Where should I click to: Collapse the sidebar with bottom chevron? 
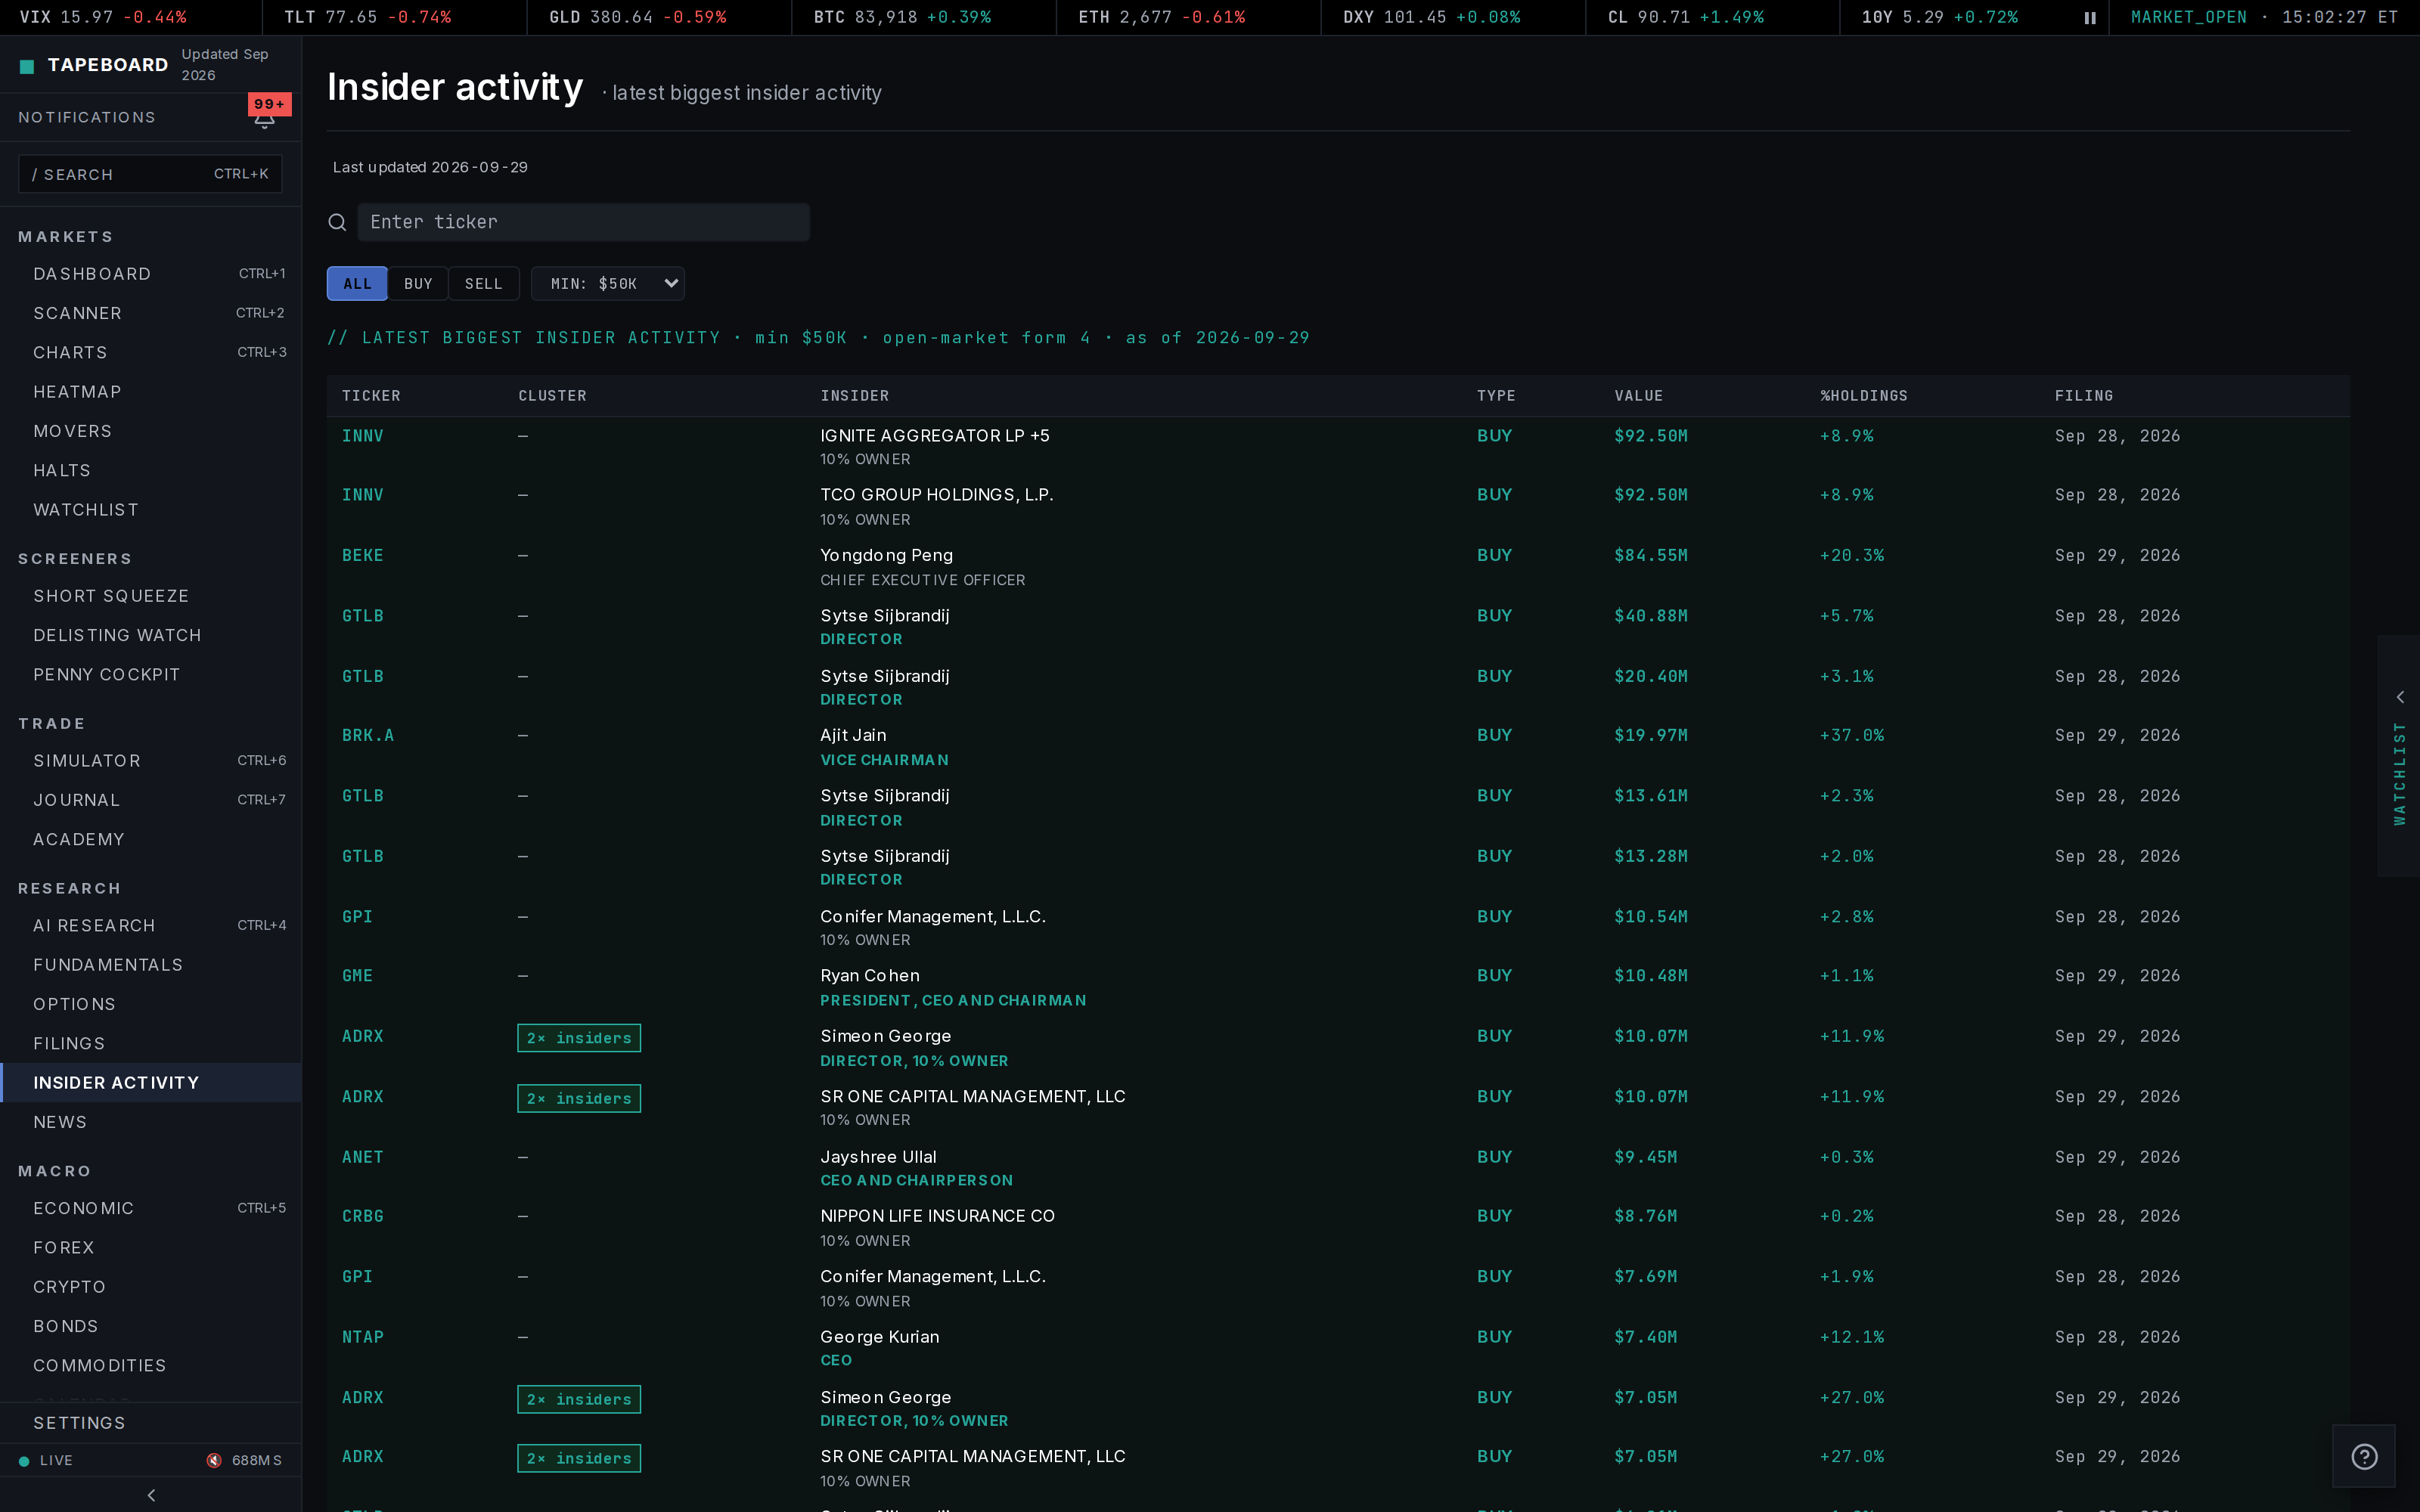click(151, 1495)
